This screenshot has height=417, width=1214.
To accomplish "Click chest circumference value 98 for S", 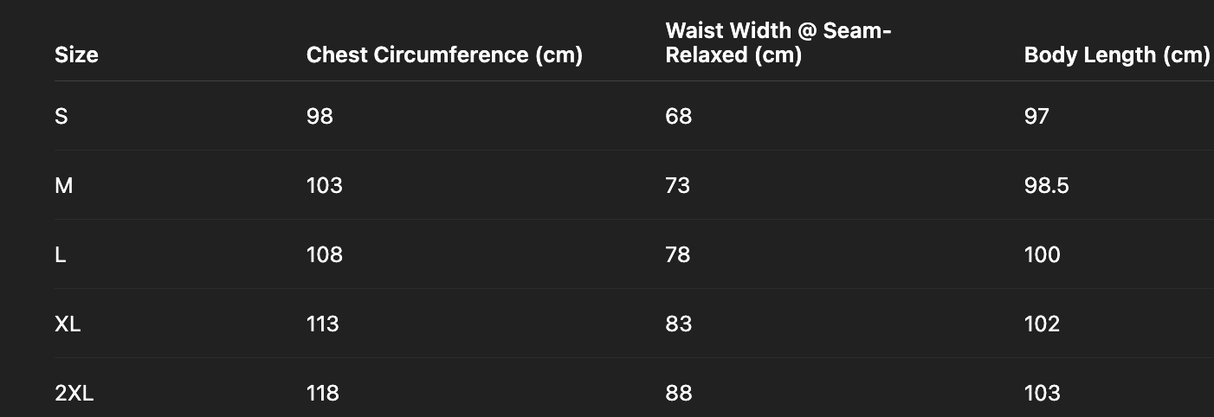I will [320, 116].
